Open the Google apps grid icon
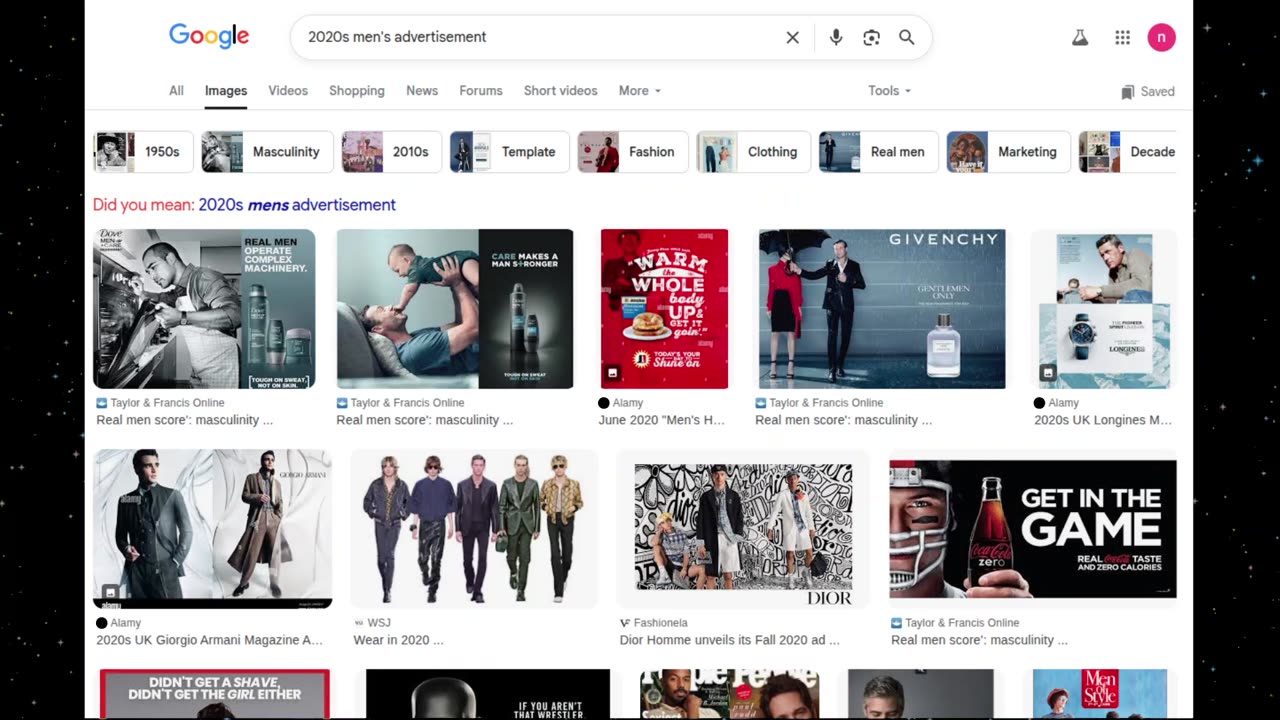 click(1122, 38)
